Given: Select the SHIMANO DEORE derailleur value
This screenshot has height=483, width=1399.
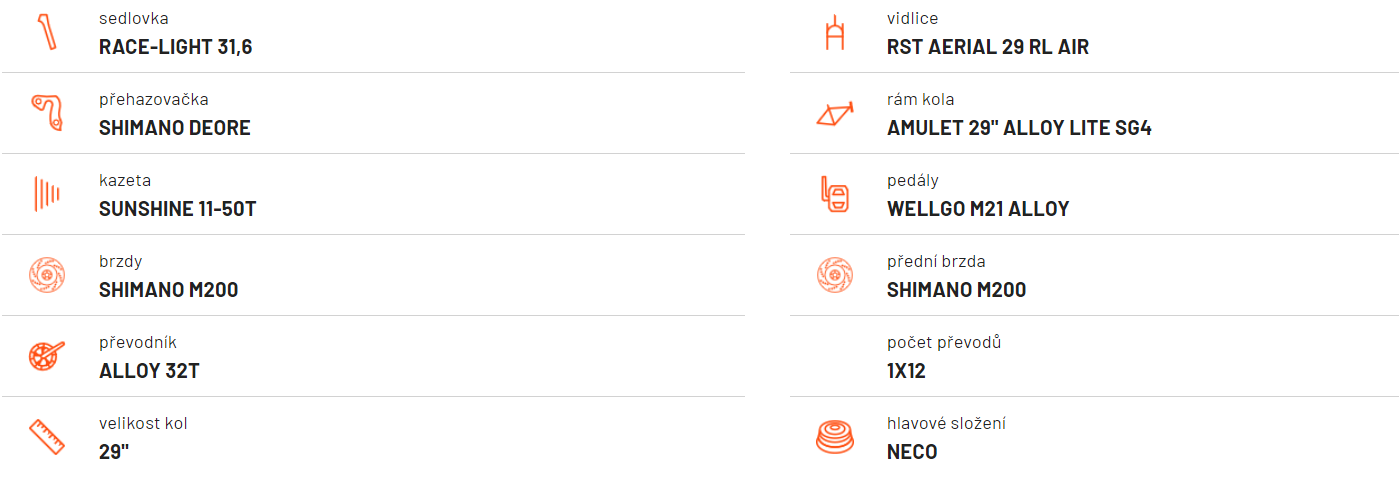Looking at the screenshot, I should click(175, 128).
